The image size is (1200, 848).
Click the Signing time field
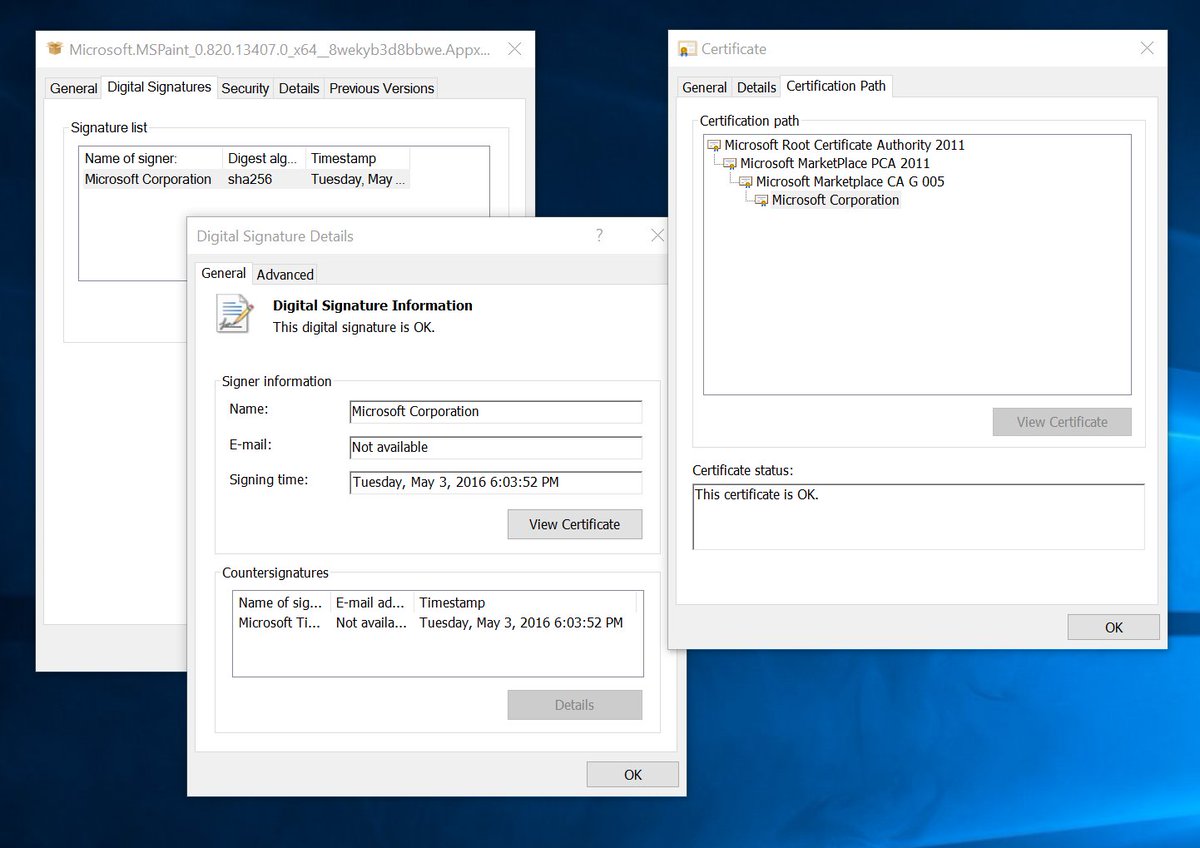(495, 482)
